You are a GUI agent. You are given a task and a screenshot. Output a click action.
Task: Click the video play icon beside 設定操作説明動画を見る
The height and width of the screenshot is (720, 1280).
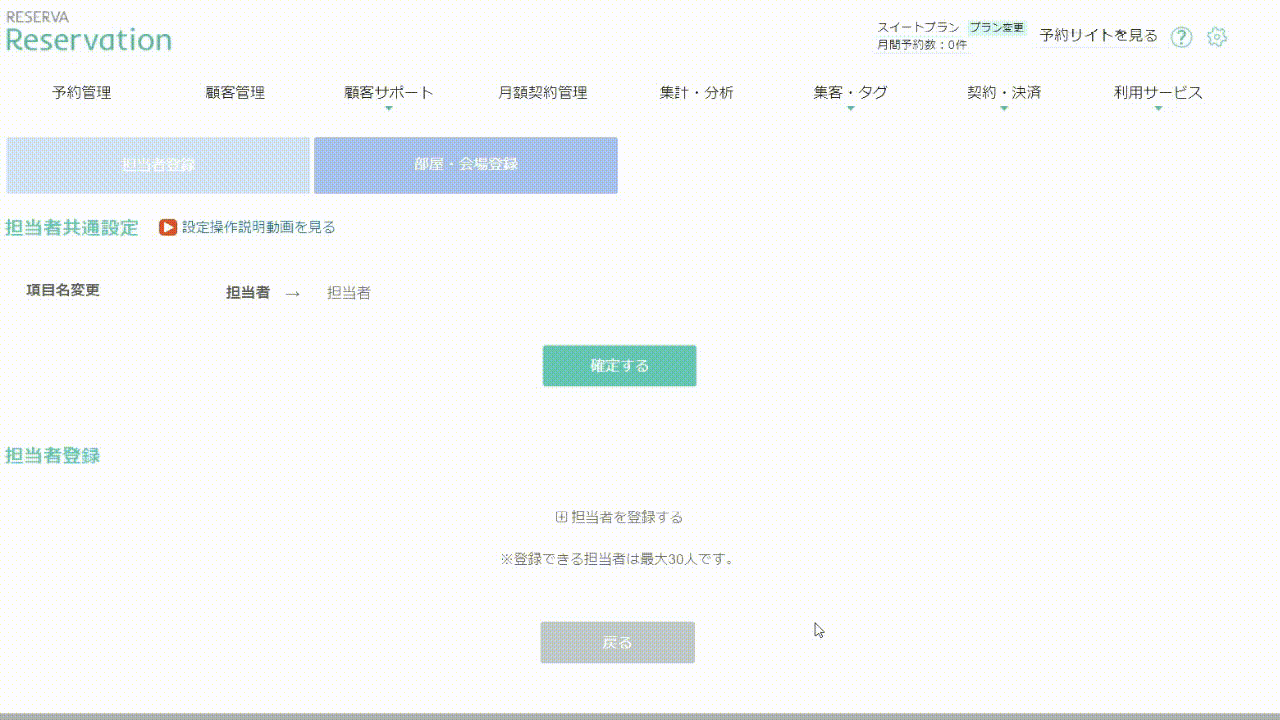click(168, 227)
